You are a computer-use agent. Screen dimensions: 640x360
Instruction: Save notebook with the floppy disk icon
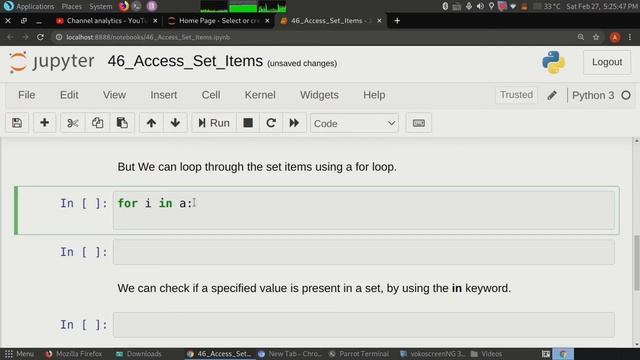pyautogui.click(x=17, y=123)
